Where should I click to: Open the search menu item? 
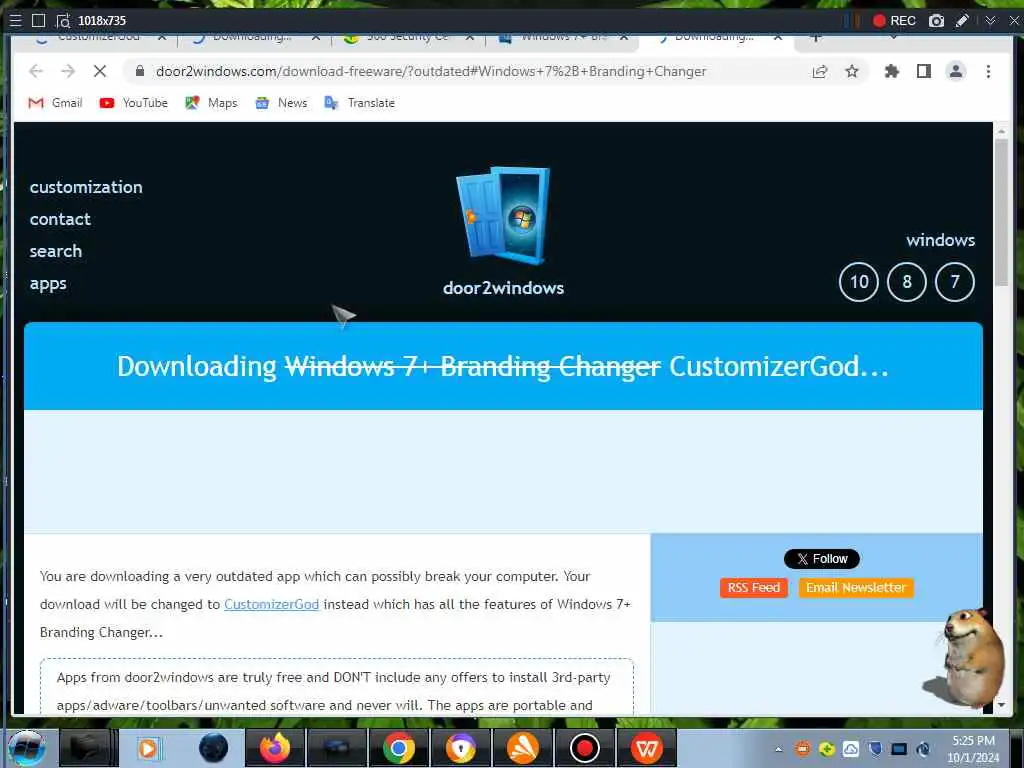(56, 251)
